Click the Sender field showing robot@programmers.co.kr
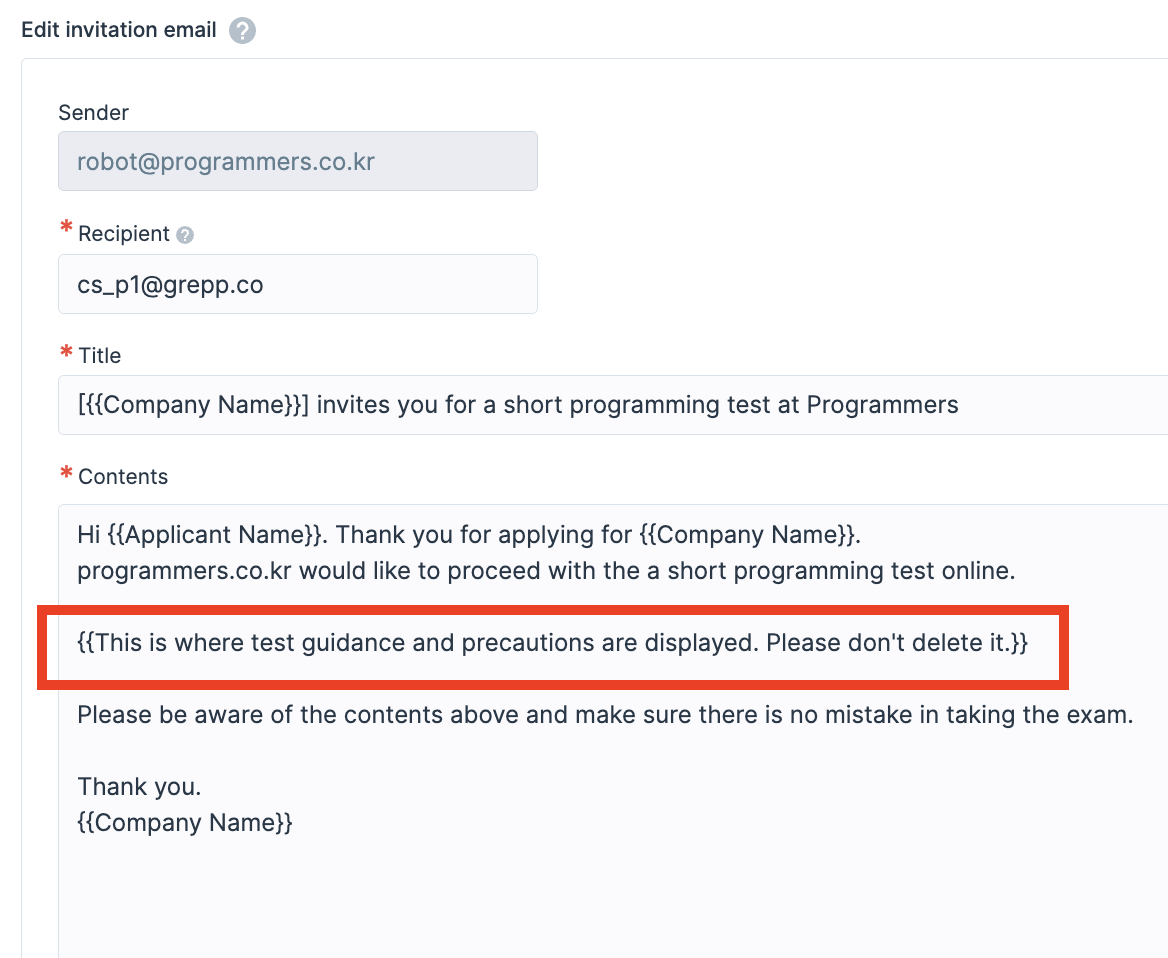Image resolution: width=1168 pixels, height=958 pixels. [x=298, y=161]
